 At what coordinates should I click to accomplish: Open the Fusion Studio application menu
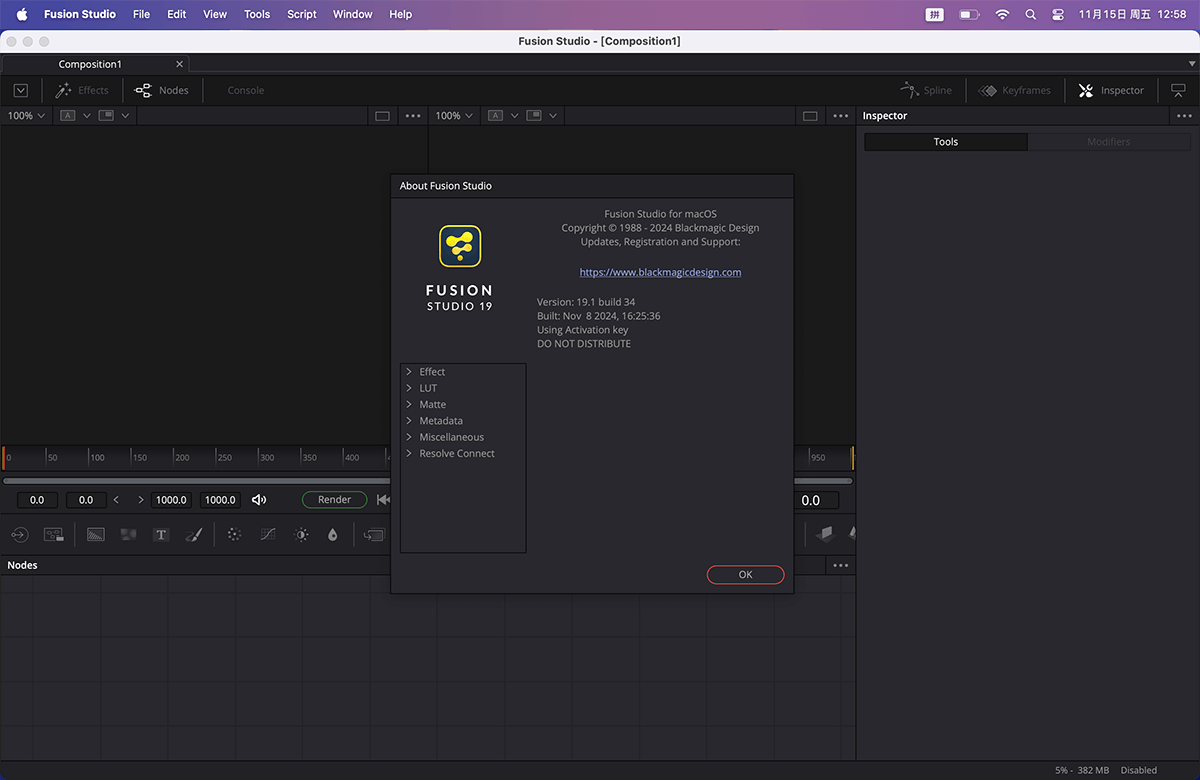click(x=80, y=14)
